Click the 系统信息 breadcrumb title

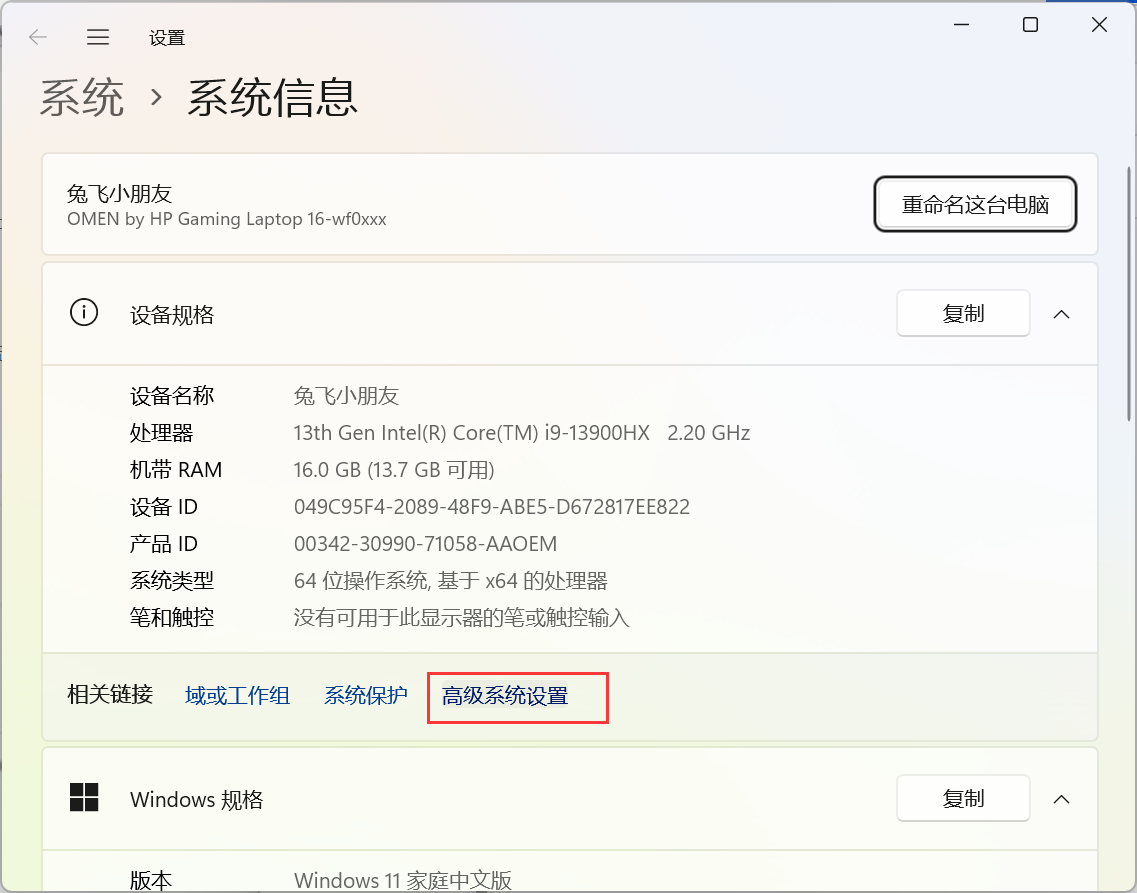(x=273, y=98)
